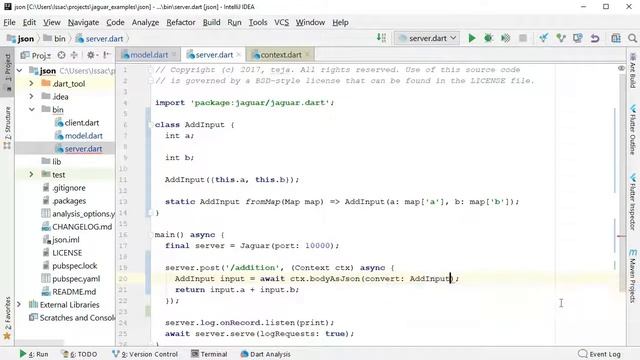The width and height of the screenshot is (640, 360).
Task: Click the locate/scroll-from-source target icon
Action: click(x=61, y=55)
